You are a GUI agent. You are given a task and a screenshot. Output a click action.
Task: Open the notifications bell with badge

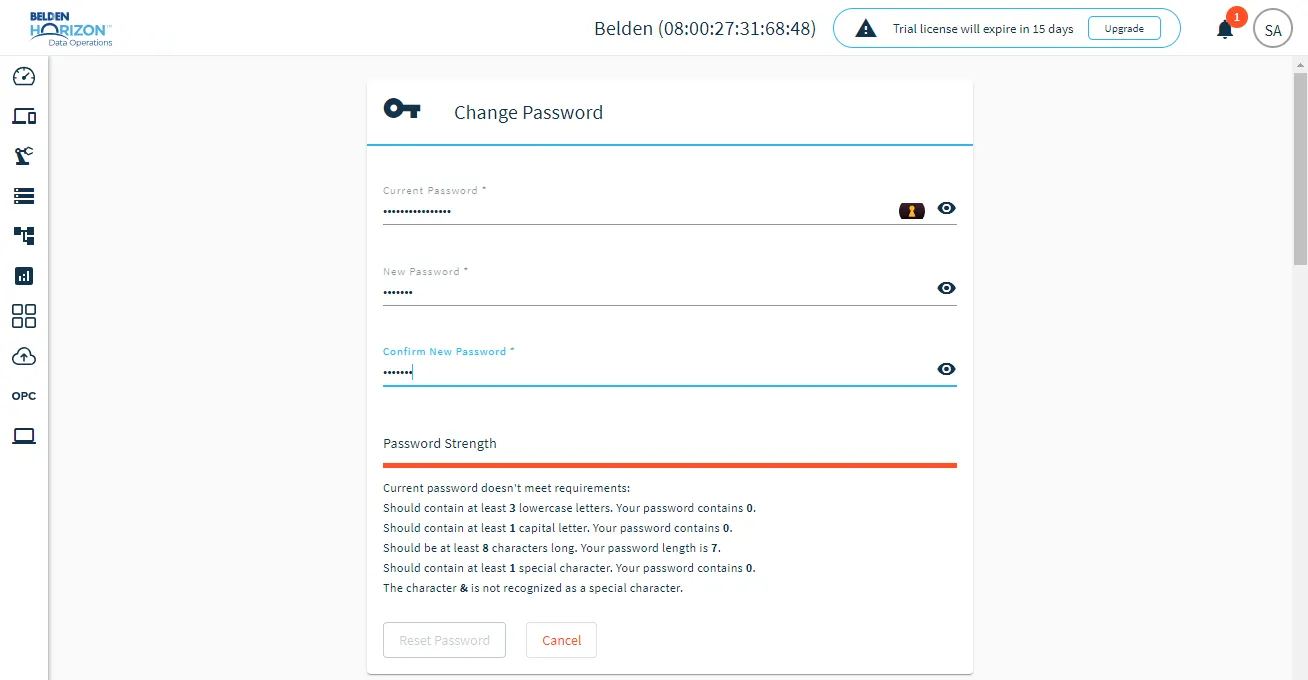1226,28
